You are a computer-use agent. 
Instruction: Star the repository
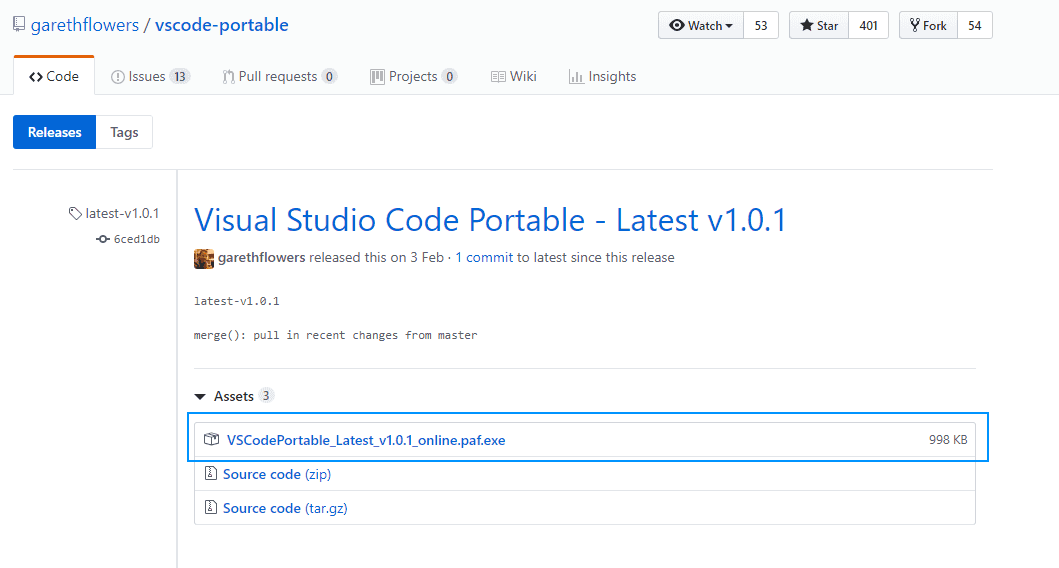pyautogui.click(x=819, y=26)
